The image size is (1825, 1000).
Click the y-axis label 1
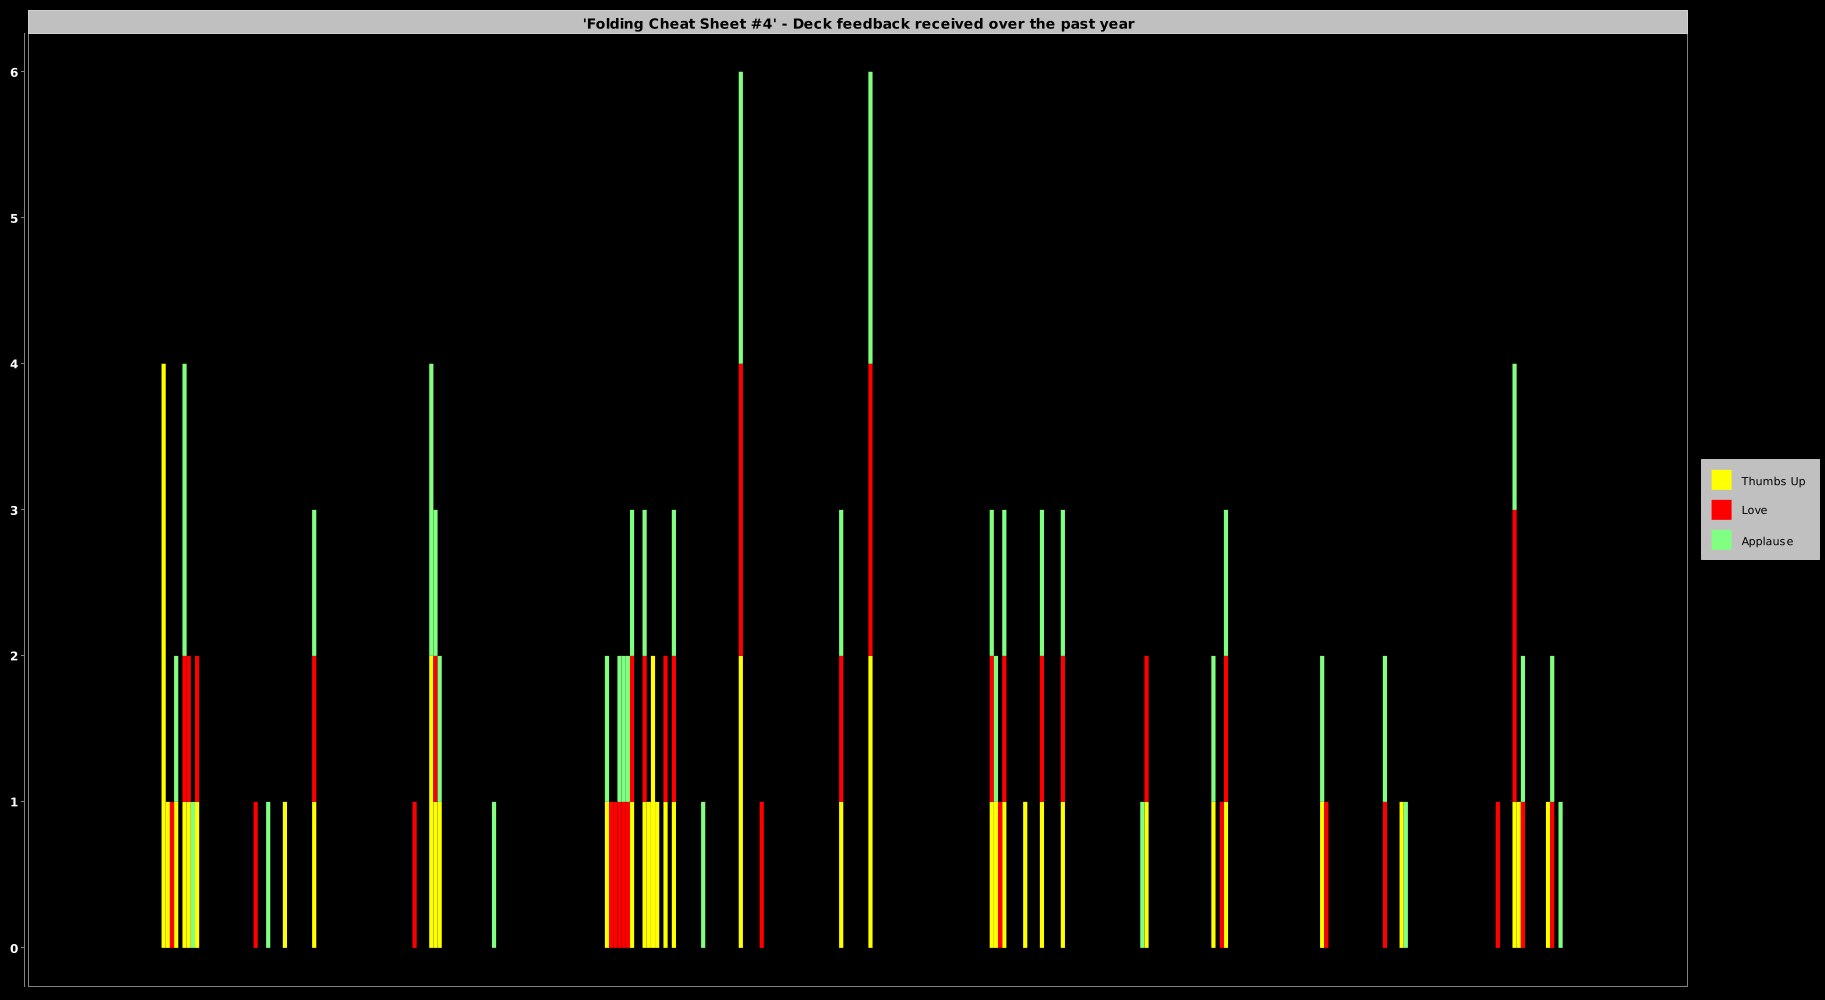(15, 802)
